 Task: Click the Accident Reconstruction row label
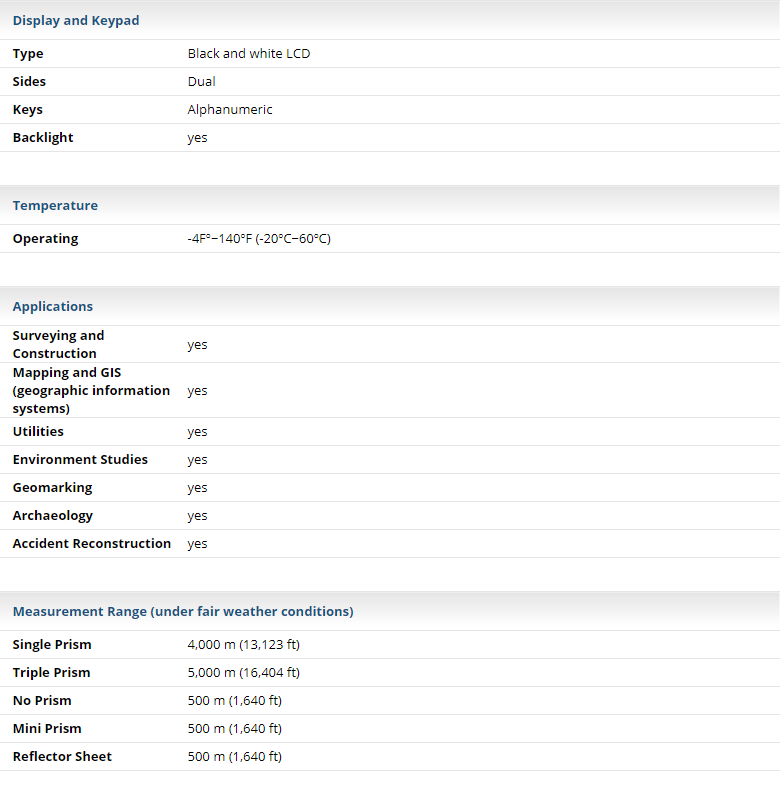pyautogui.click(x=92, y=544)
